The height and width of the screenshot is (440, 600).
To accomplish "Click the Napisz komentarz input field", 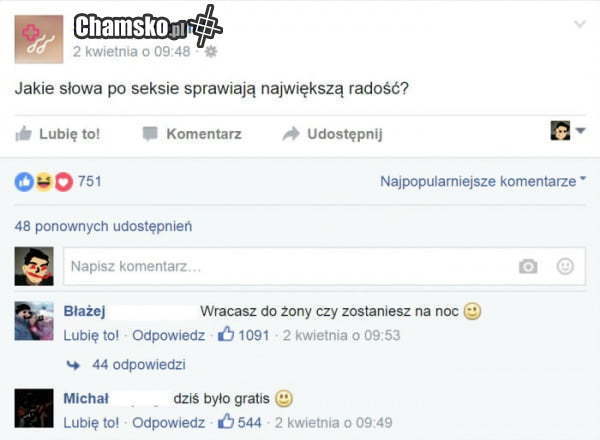I will coord(324,266).
